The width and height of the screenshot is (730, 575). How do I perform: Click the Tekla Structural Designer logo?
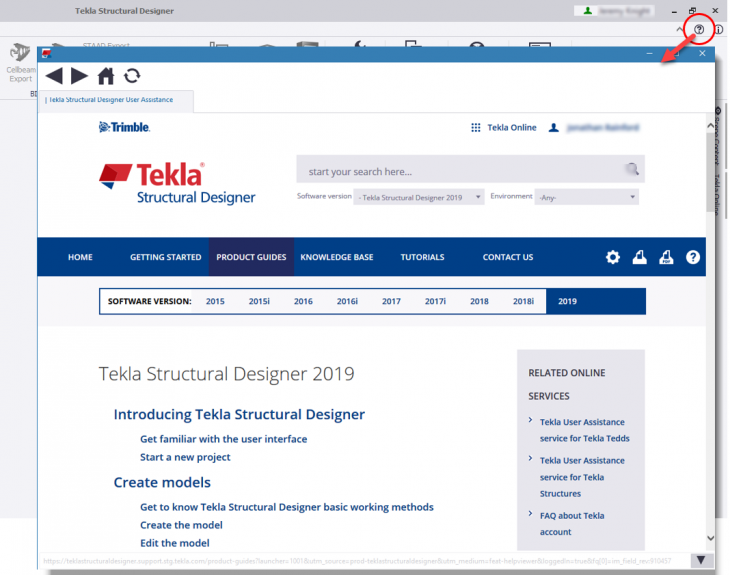177,183
